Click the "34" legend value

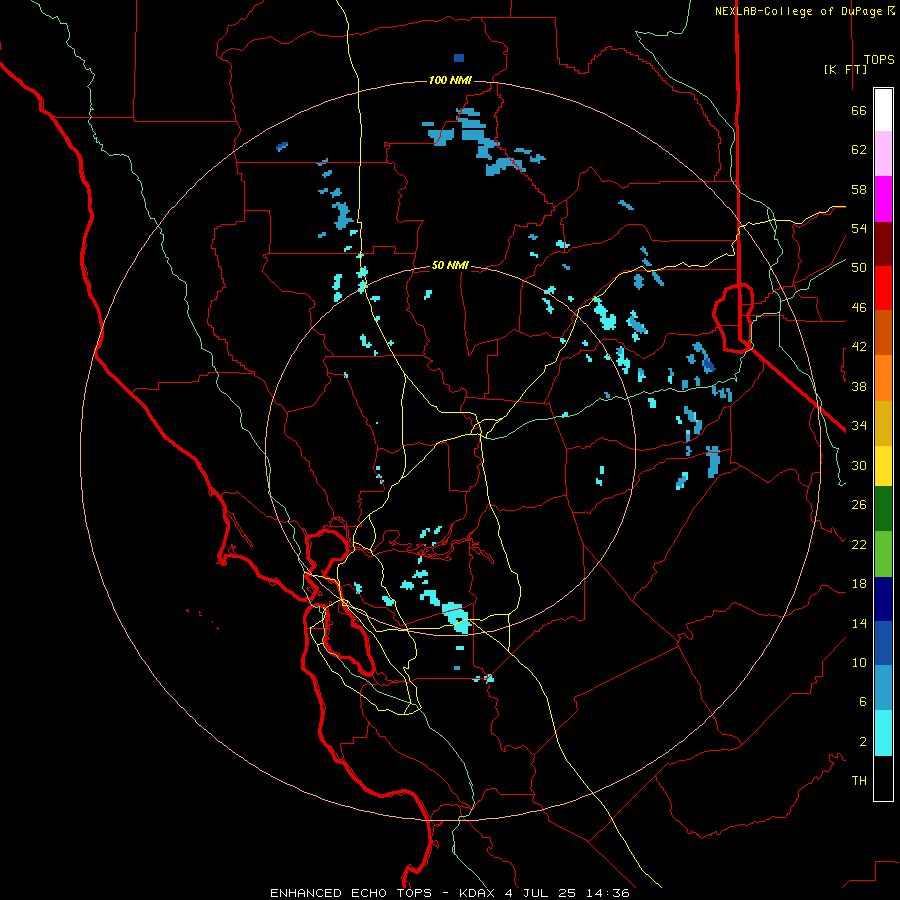pyautogui.click(x=859, y=426)
